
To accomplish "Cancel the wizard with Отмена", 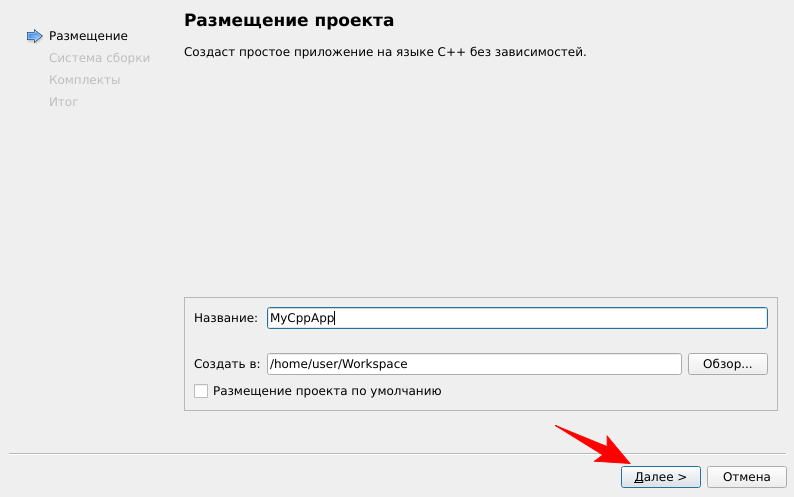I will (x=746, y=477).
